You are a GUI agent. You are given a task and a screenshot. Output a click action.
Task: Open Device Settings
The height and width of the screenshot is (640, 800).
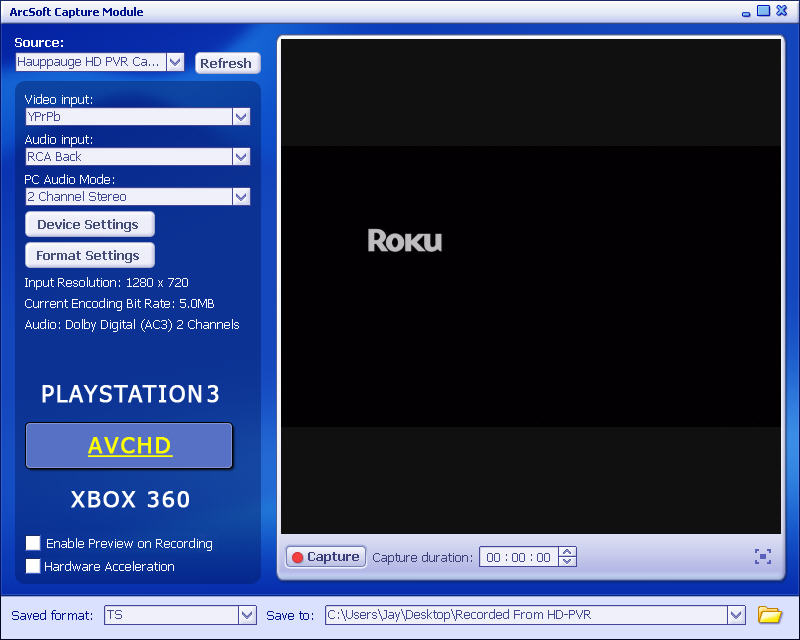pyautogui.click(x=90, y=225)
